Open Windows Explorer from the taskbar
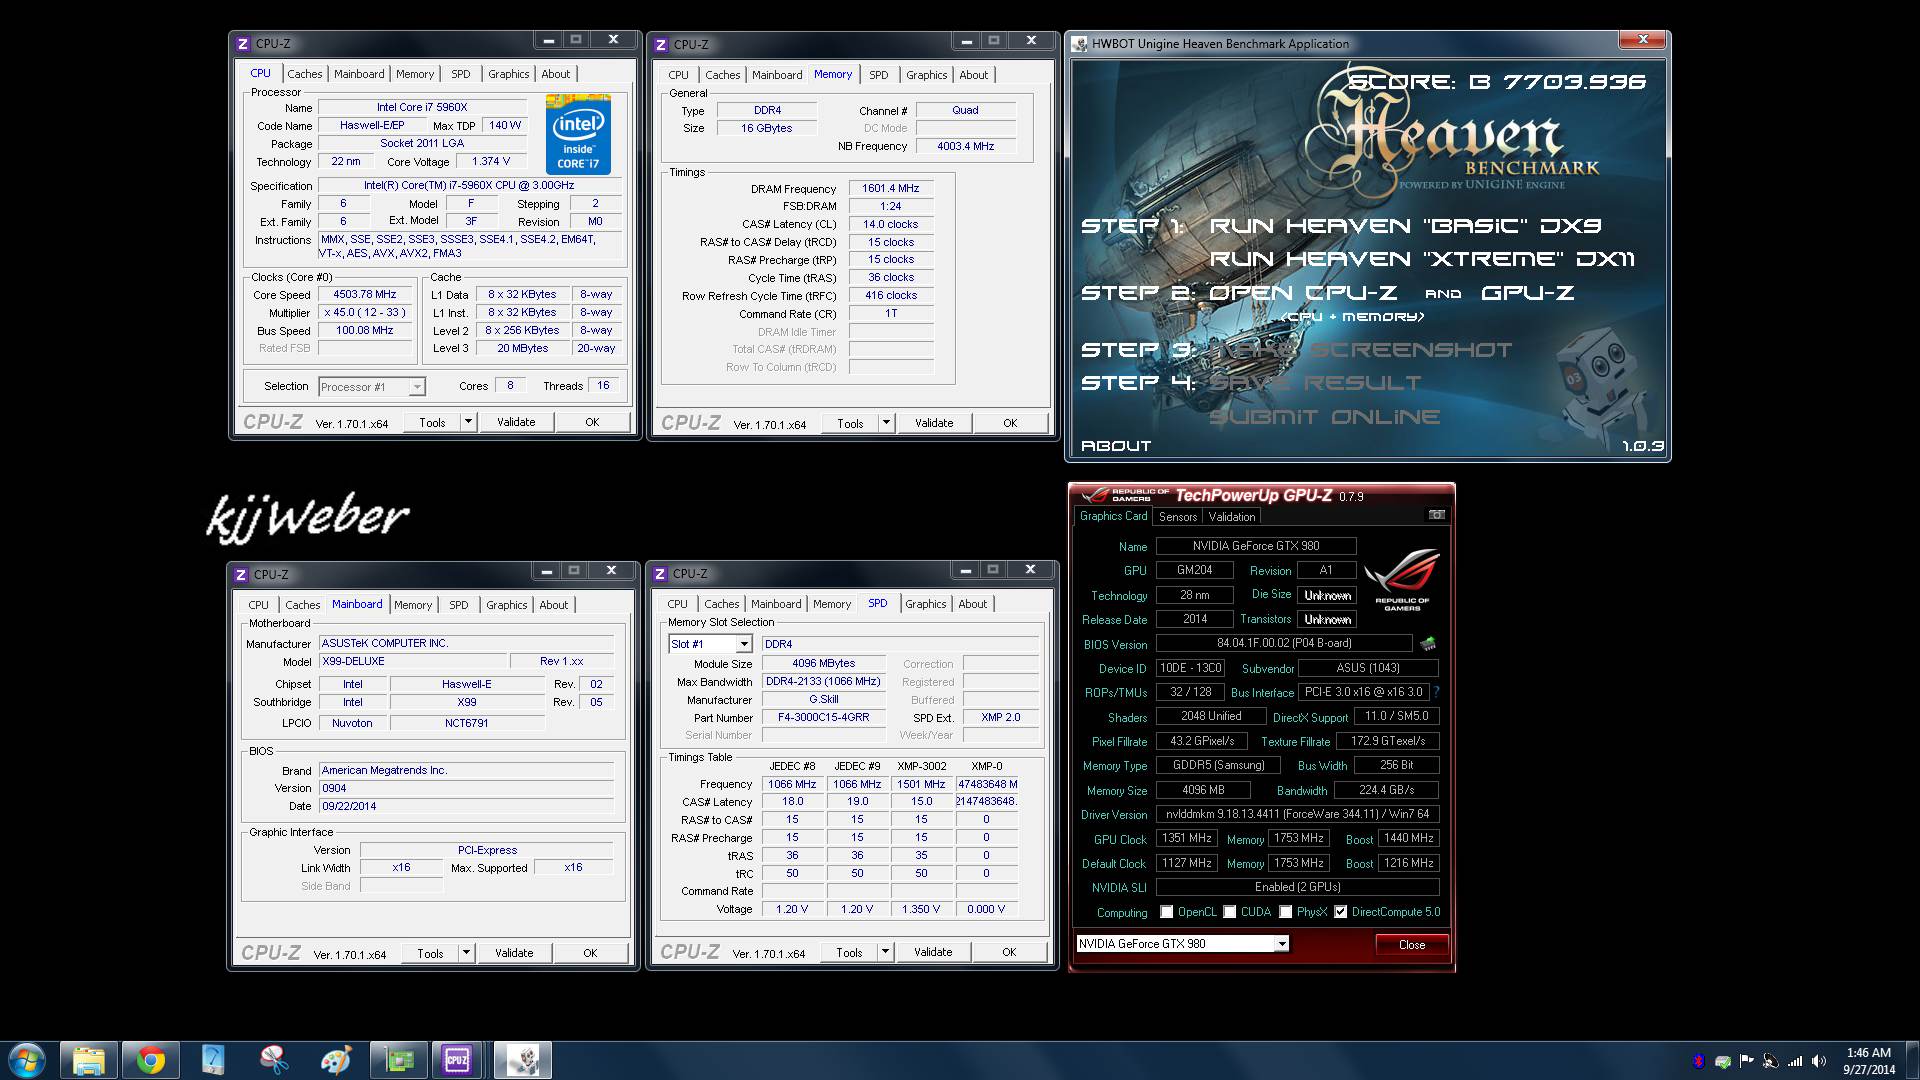This screenshot has height=1080, width=1920. point(88,1060)
